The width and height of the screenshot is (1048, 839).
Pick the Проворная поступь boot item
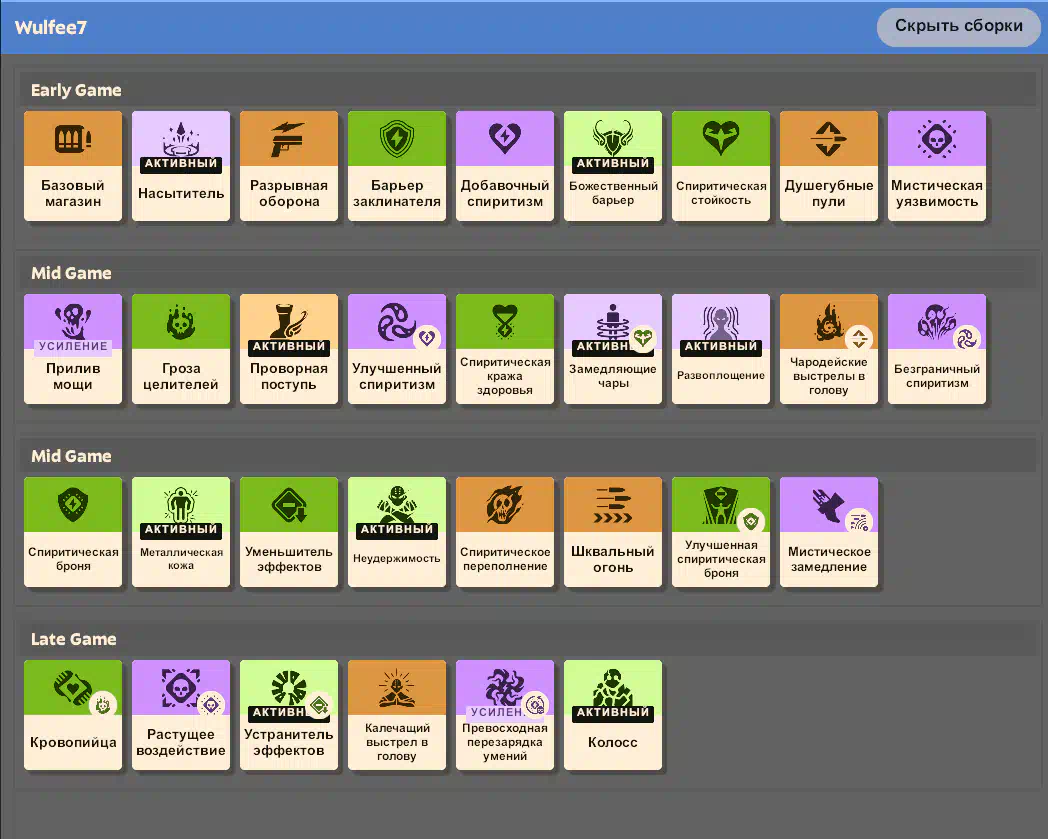tap(289, 348)
